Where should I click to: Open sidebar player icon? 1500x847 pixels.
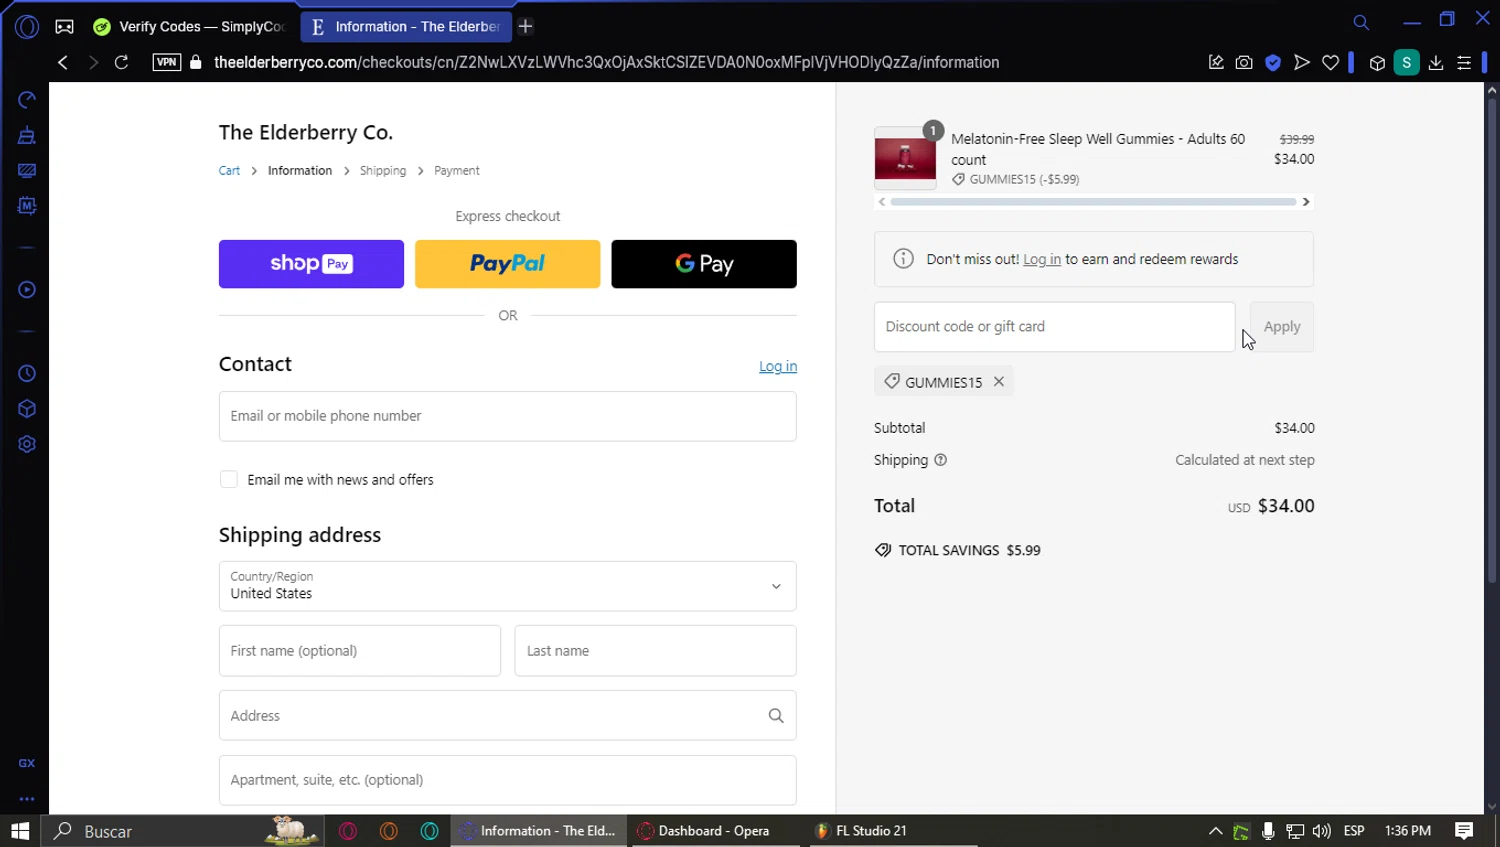click(27, 290)
